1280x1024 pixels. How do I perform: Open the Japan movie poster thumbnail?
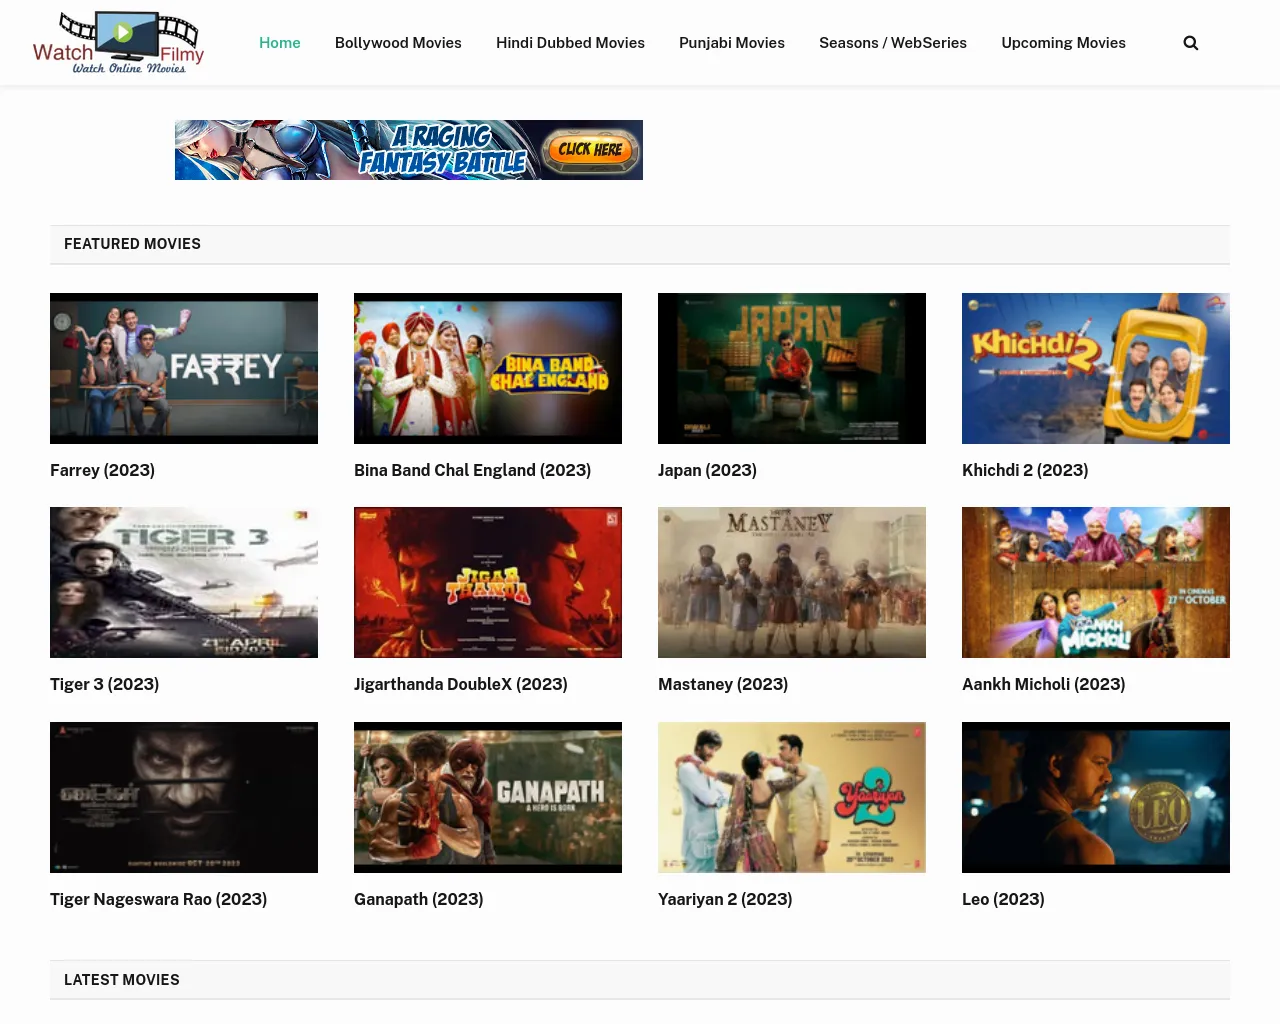click(x=792, y=368)
